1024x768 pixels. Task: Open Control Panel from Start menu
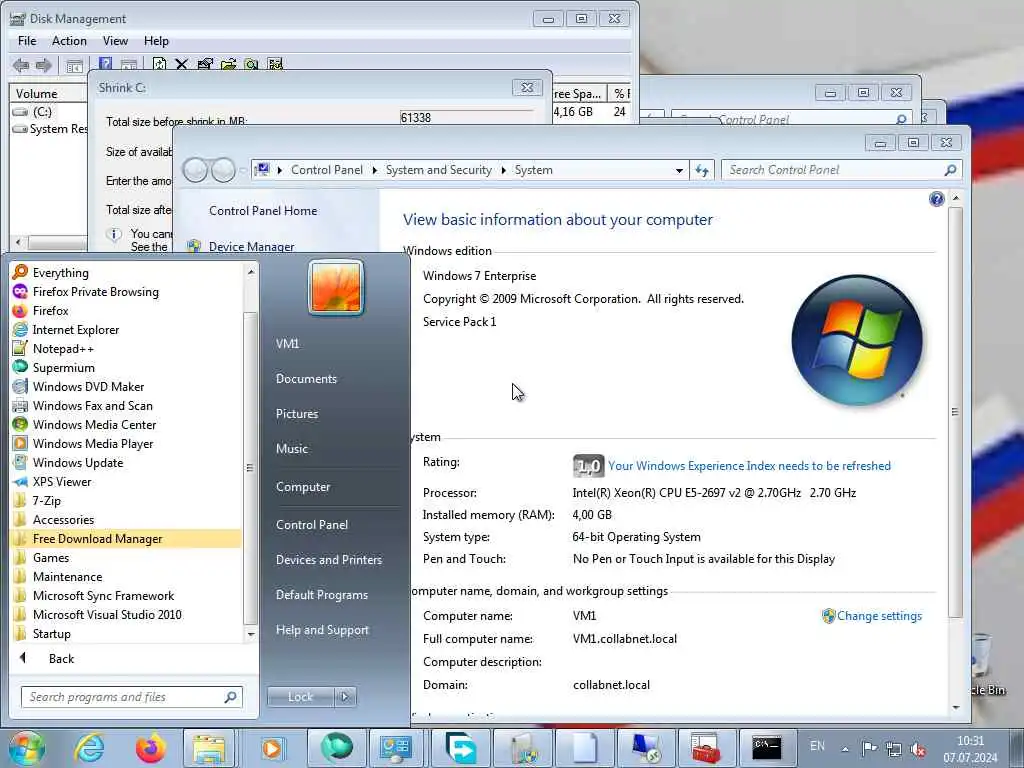[x=312, y=524]
